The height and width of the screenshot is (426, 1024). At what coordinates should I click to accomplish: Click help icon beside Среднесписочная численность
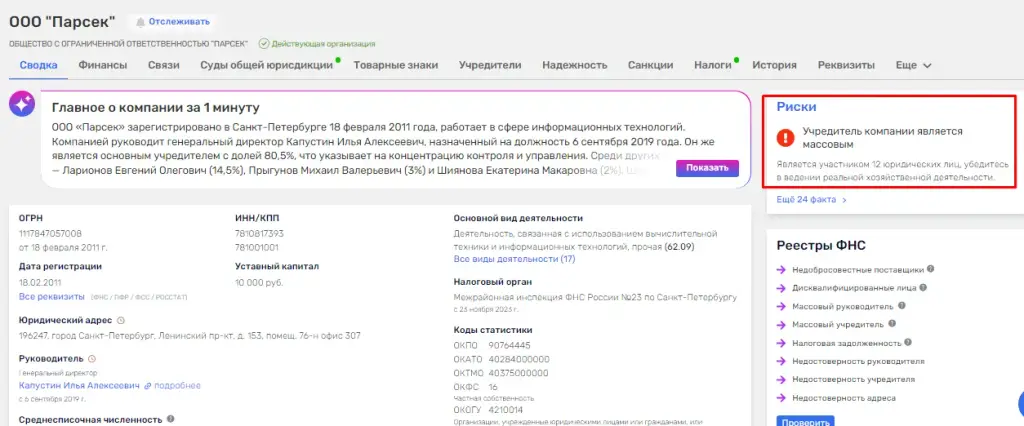170,419
